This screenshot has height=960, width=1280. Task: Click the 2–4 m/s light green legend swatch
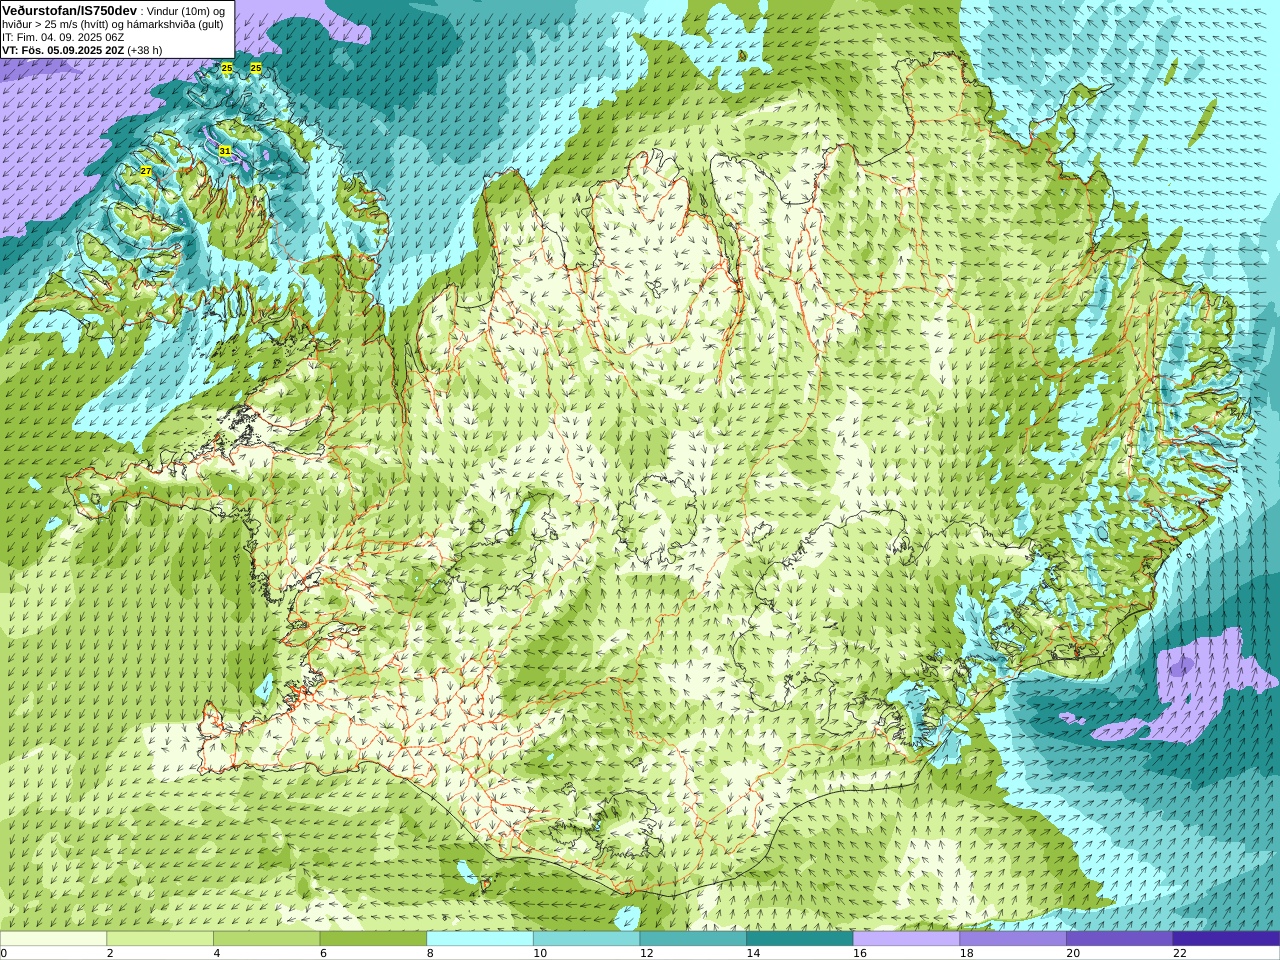coord(160,938)
